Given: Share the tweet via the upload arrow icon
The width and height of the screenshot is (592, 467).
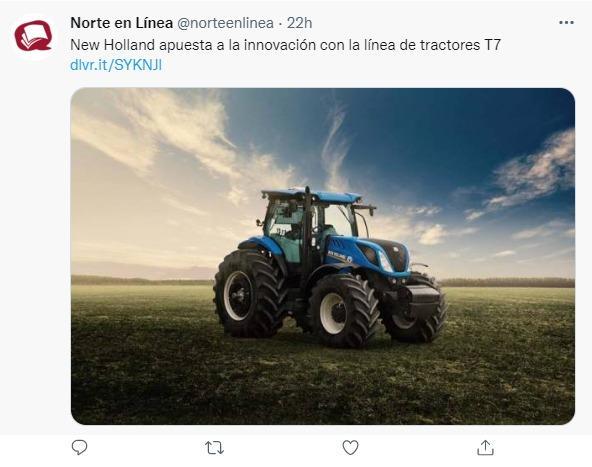Looking at the screenshot, I should (485, 447).
